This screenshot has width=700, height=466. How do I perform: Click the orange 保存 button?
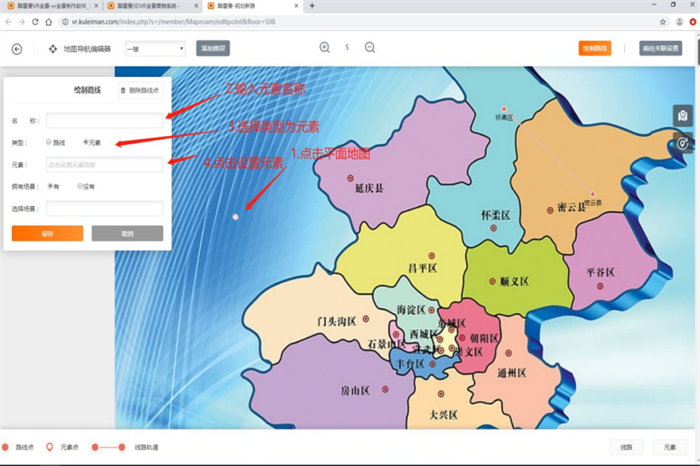(47, 233)
